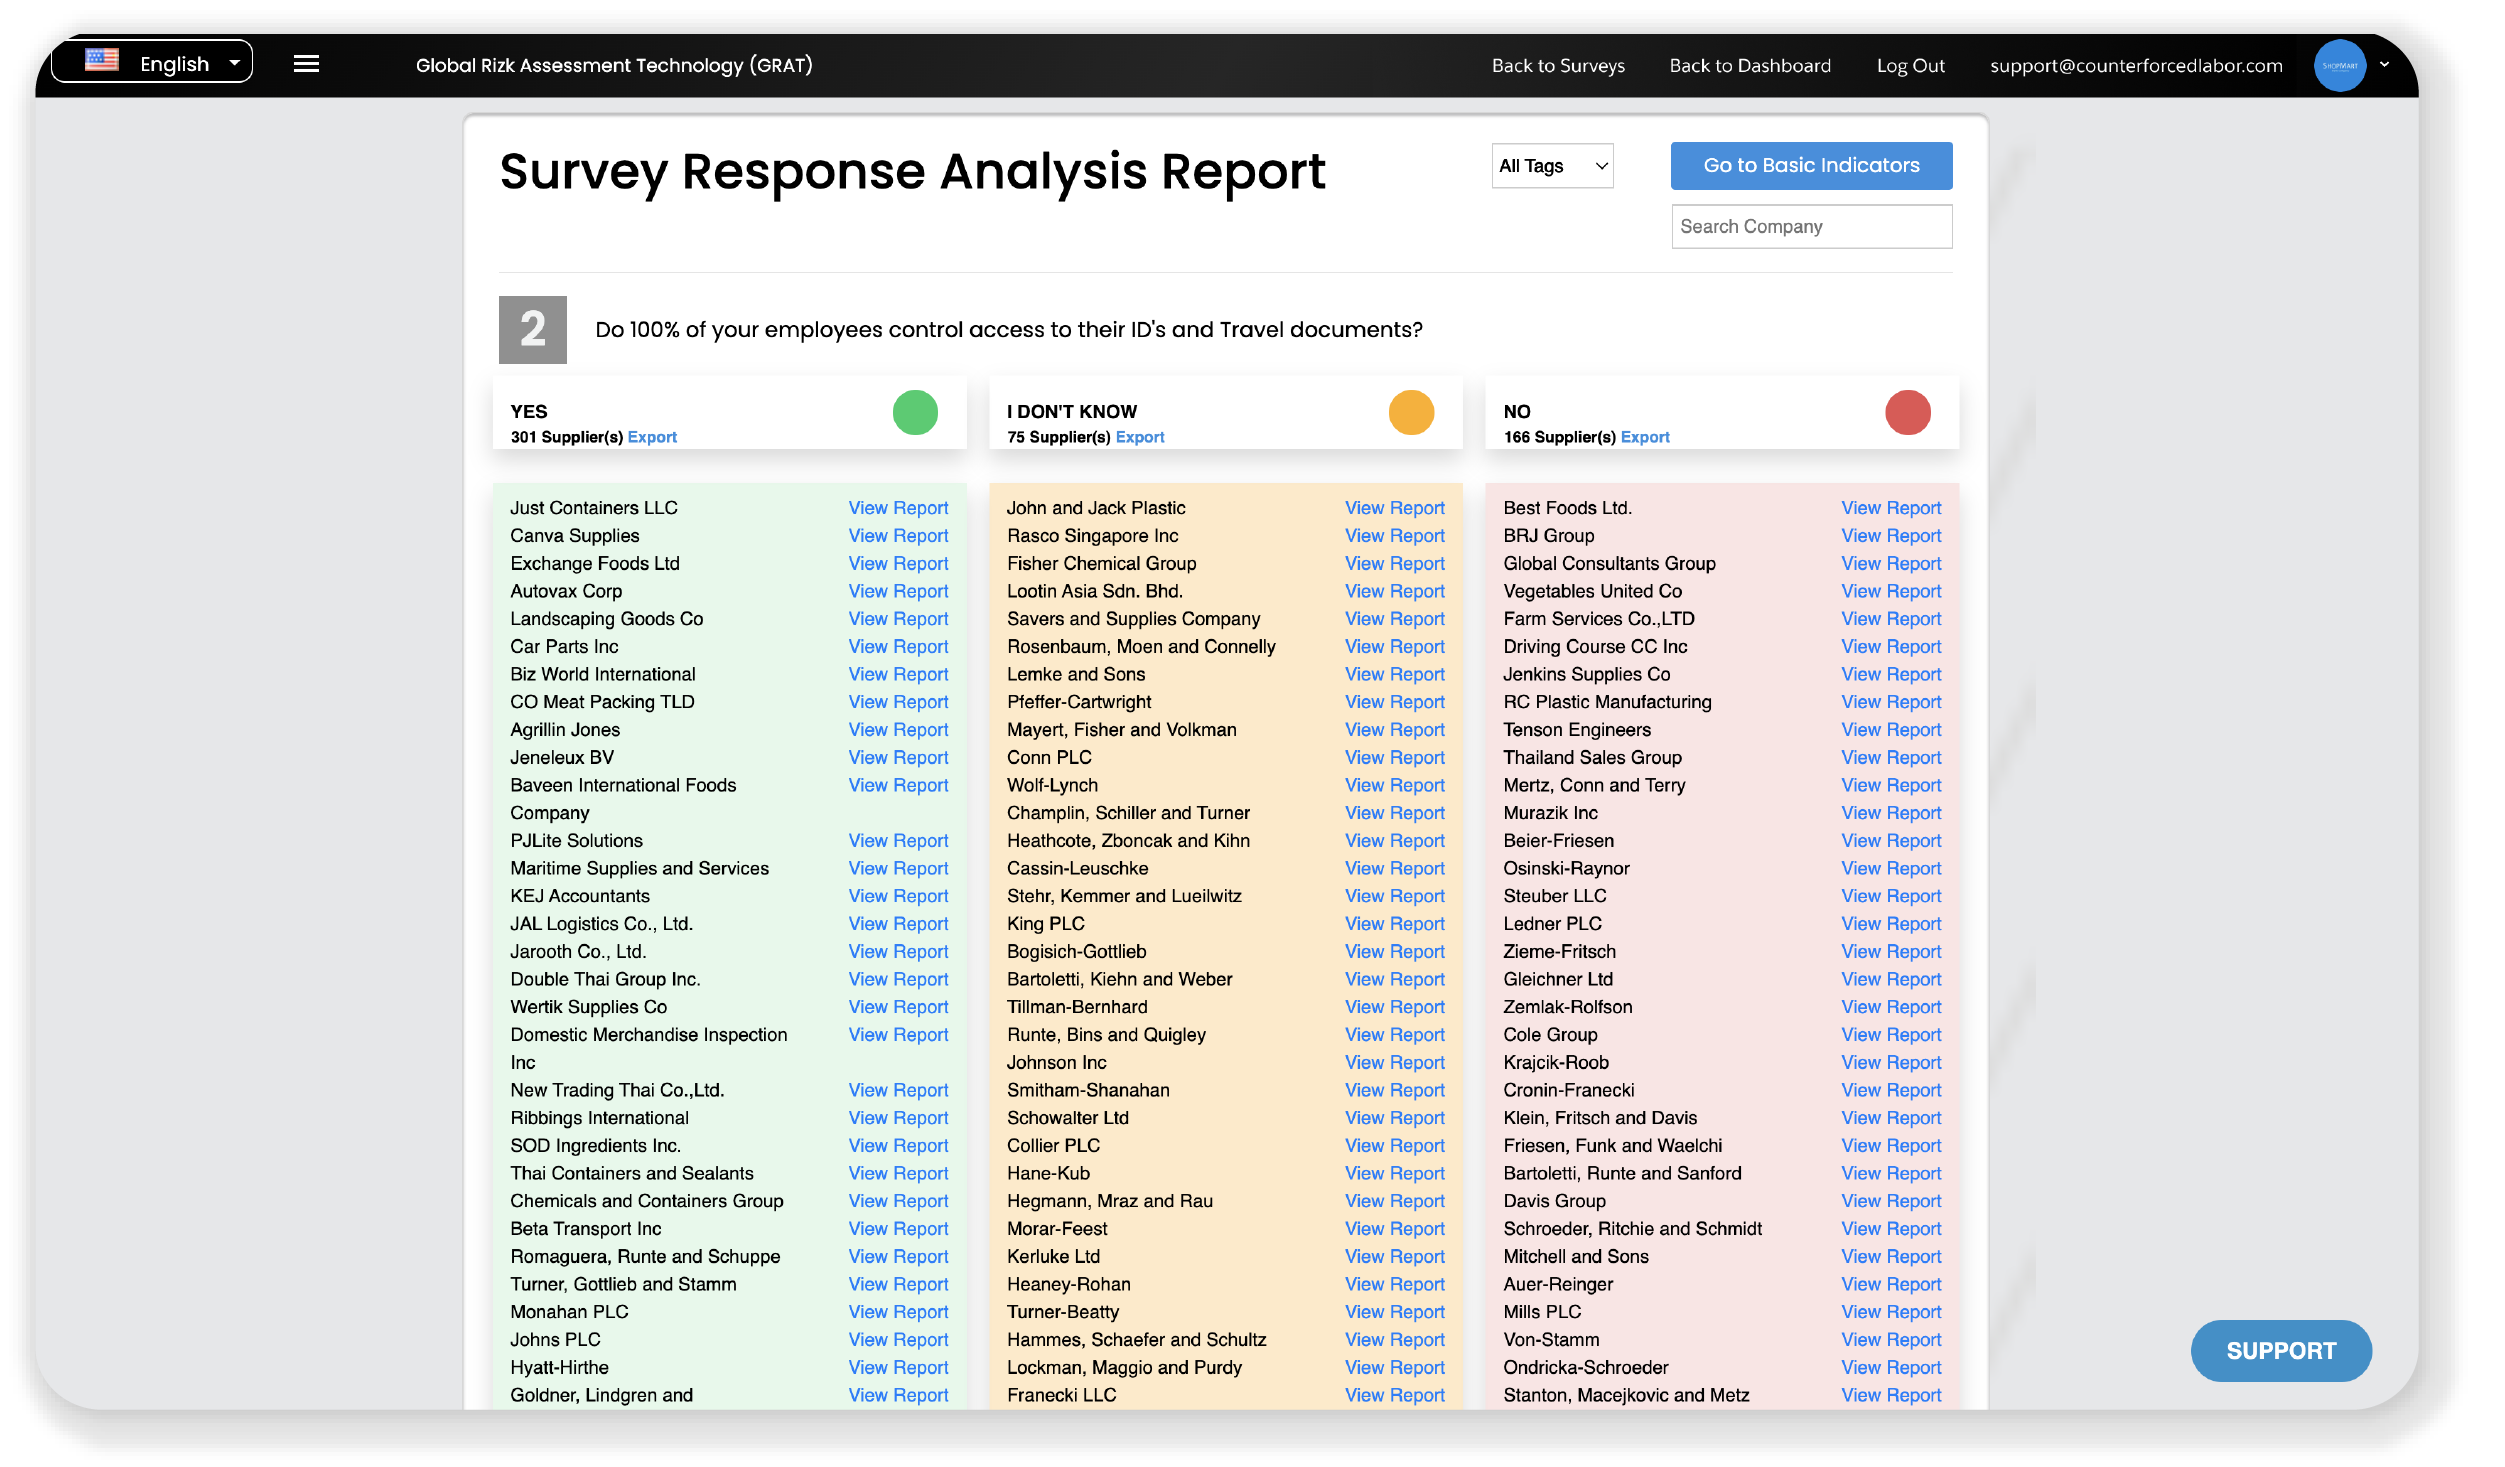View Report for Canva Supplies

click(897, 536)
